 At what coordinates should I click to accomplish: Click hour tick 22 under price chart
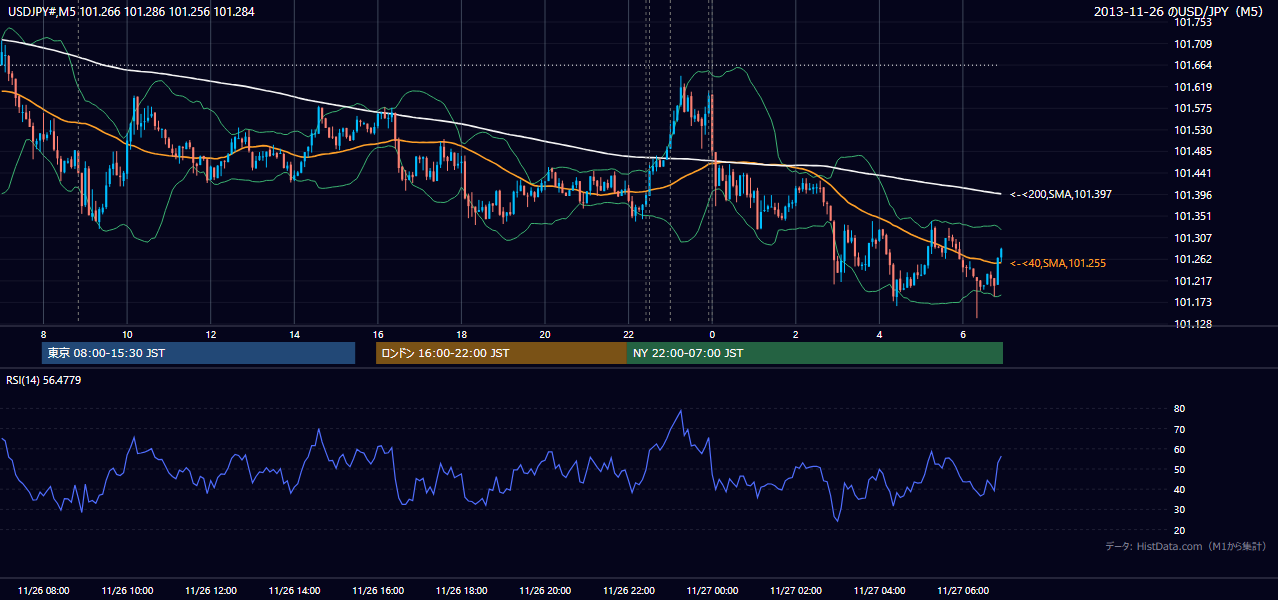tap(628, 334)
